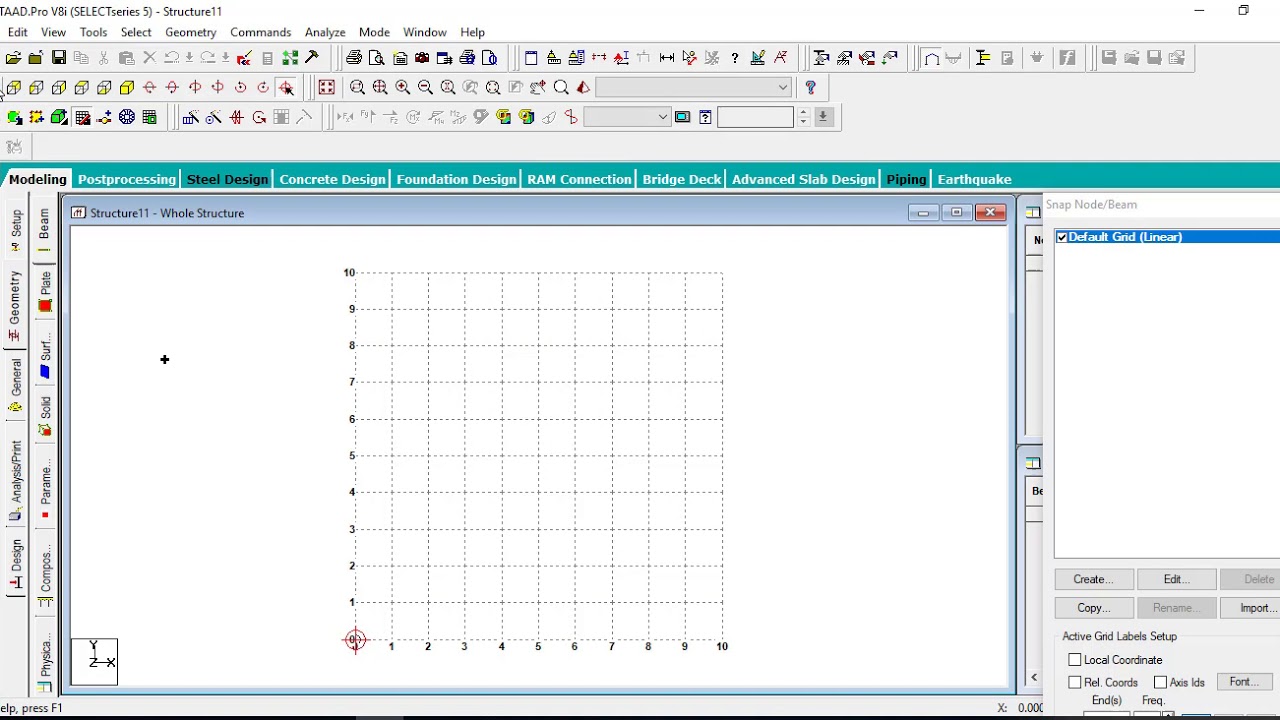Select the Front View cube icon

coord(14,88)
